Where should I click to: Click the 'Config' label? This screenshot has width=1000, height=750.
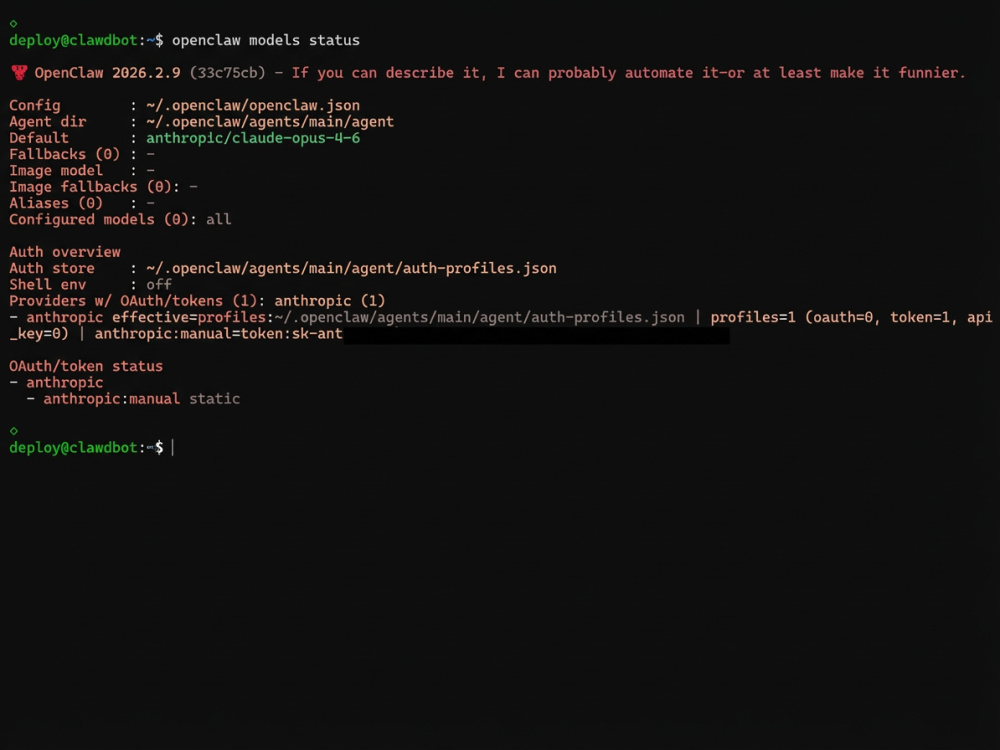(34, 106)
